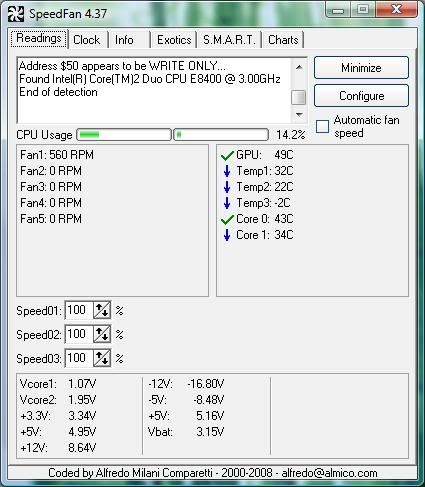Select the Fan5: 0 RPM reading
The height and width of the screenshot is (487, 425).
click(x=51, y=219)
